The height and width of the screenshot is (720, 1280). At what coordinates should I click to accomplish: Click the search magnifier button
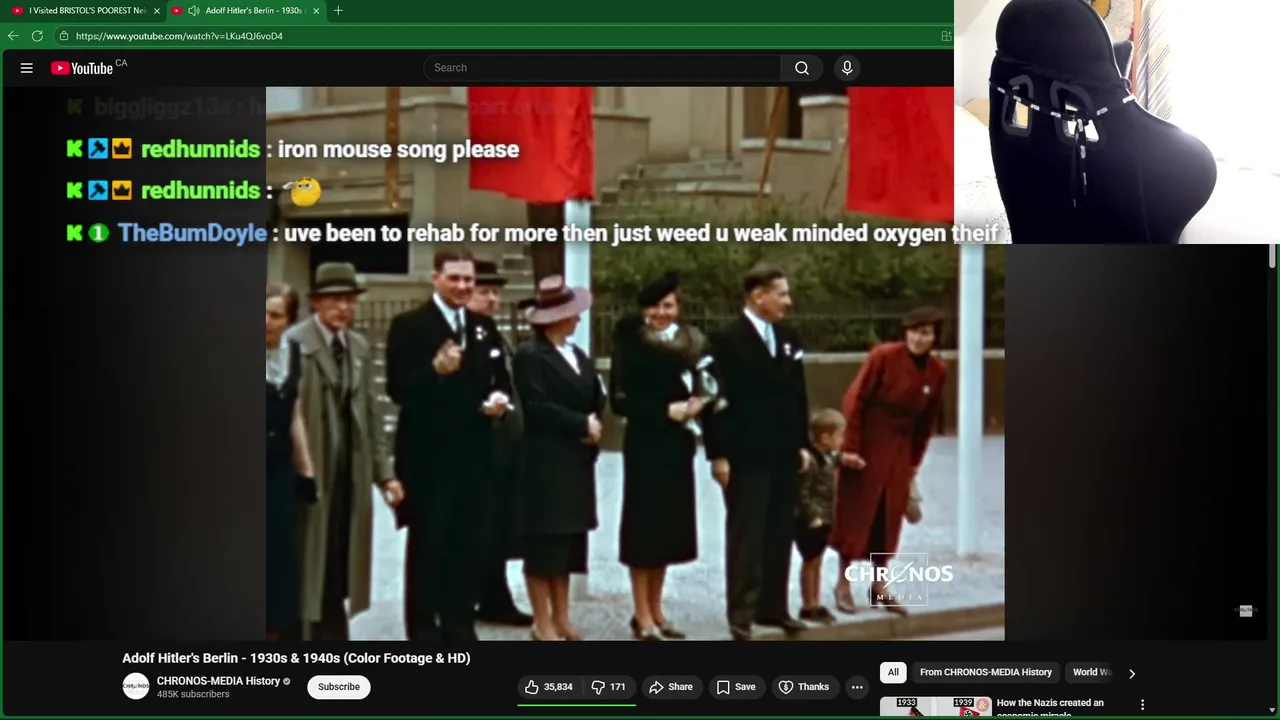tap(802, 68)
